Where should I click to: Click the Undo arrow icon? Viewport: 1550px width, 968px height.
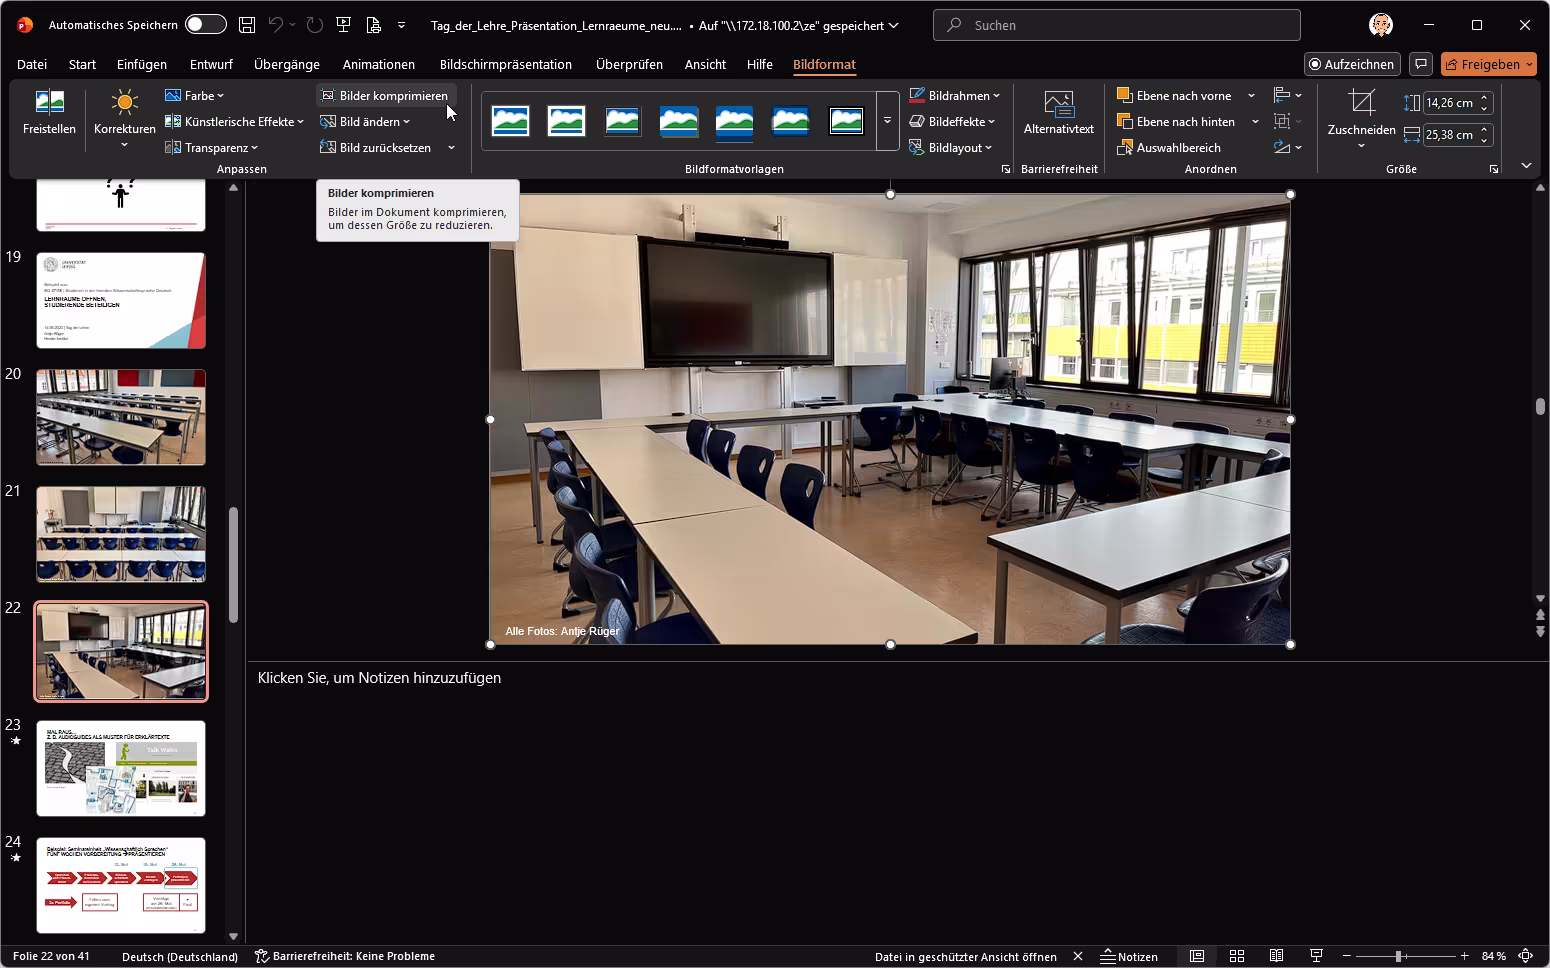pyautogui.click(x=276, y=25)
